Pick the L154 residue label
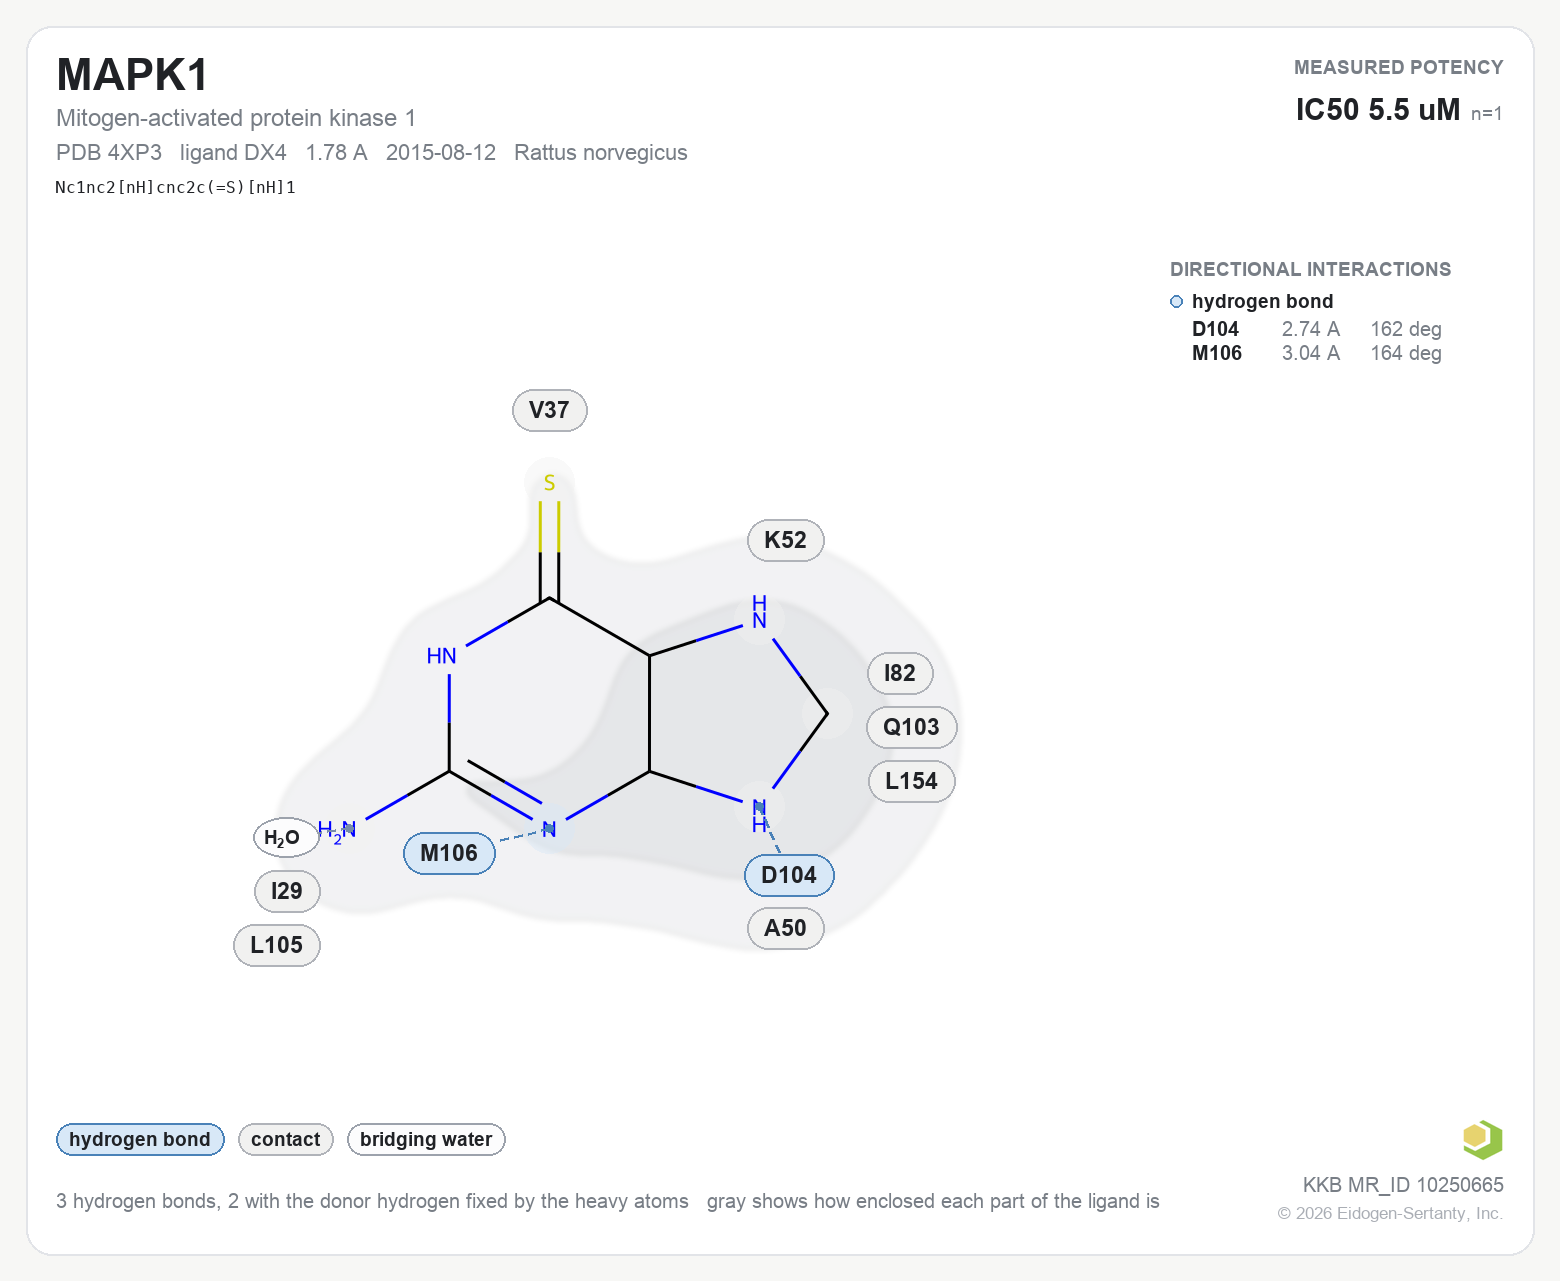 911,781
